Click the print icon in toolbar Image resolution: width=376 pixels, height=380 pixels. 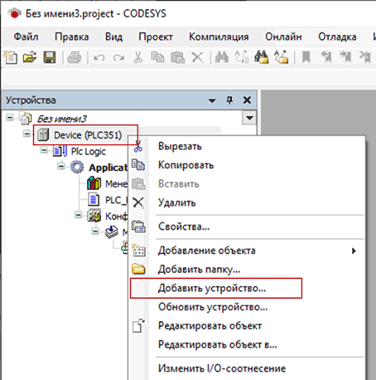coord(74,57)
